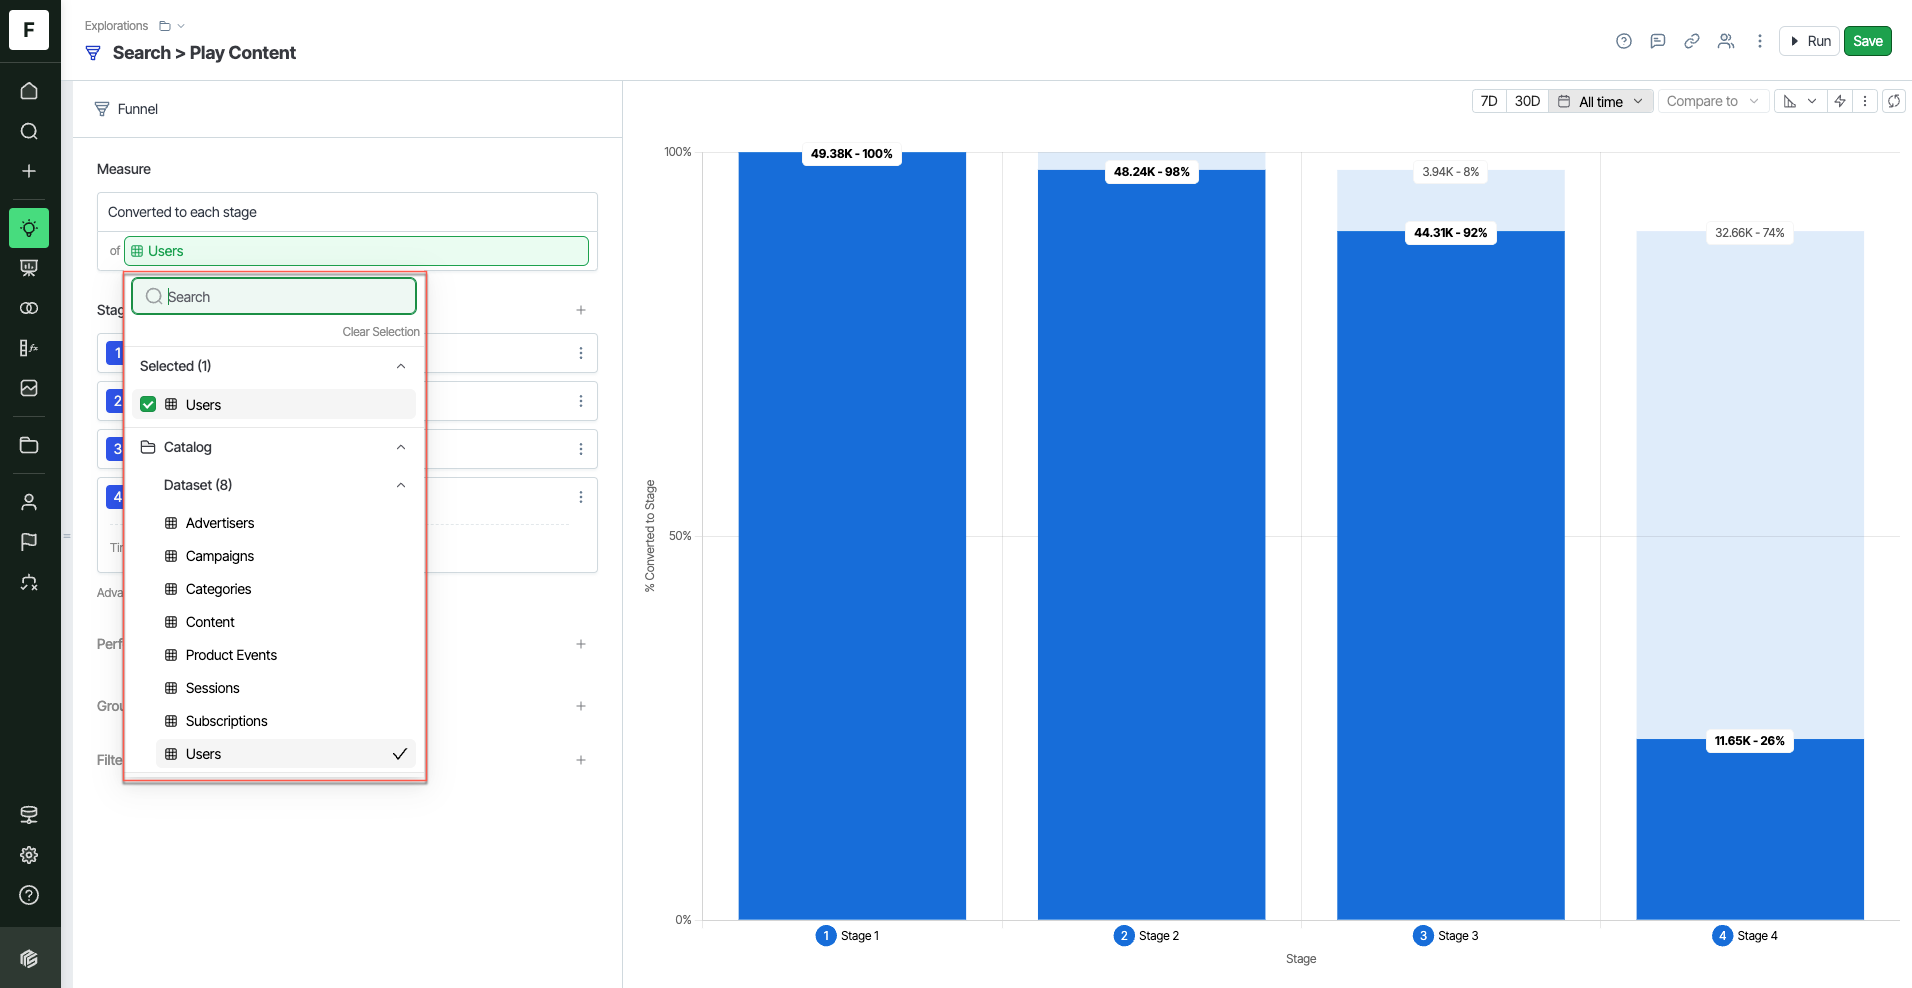Screen dimensions: 1912x988
Task: Select the Content dataset
Action: pos(286,622)
